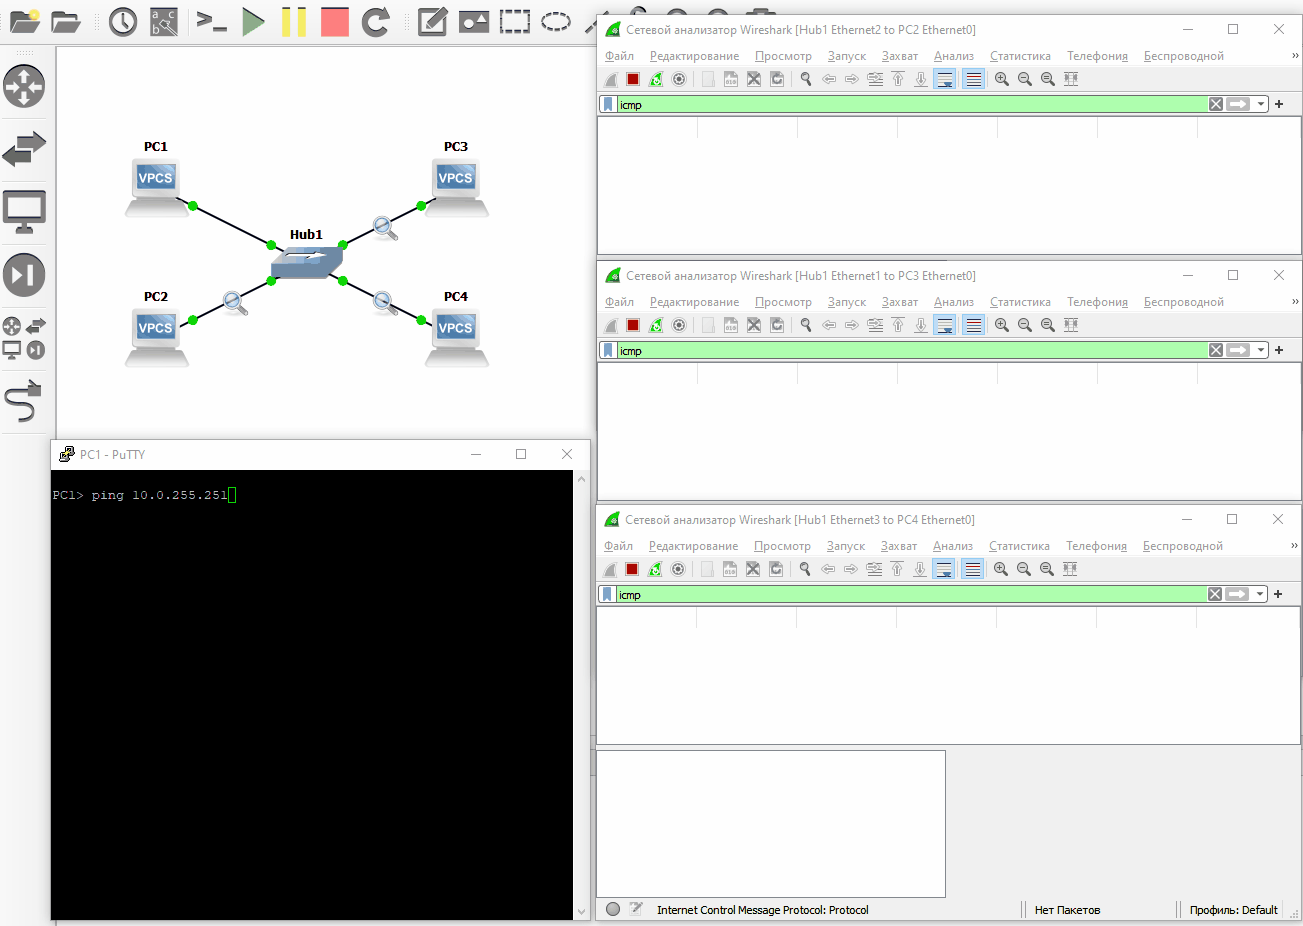This screenshot has height=926, width=1303.
Task: Select the add-a-link cable tool
Action: [x=24, y=401]
